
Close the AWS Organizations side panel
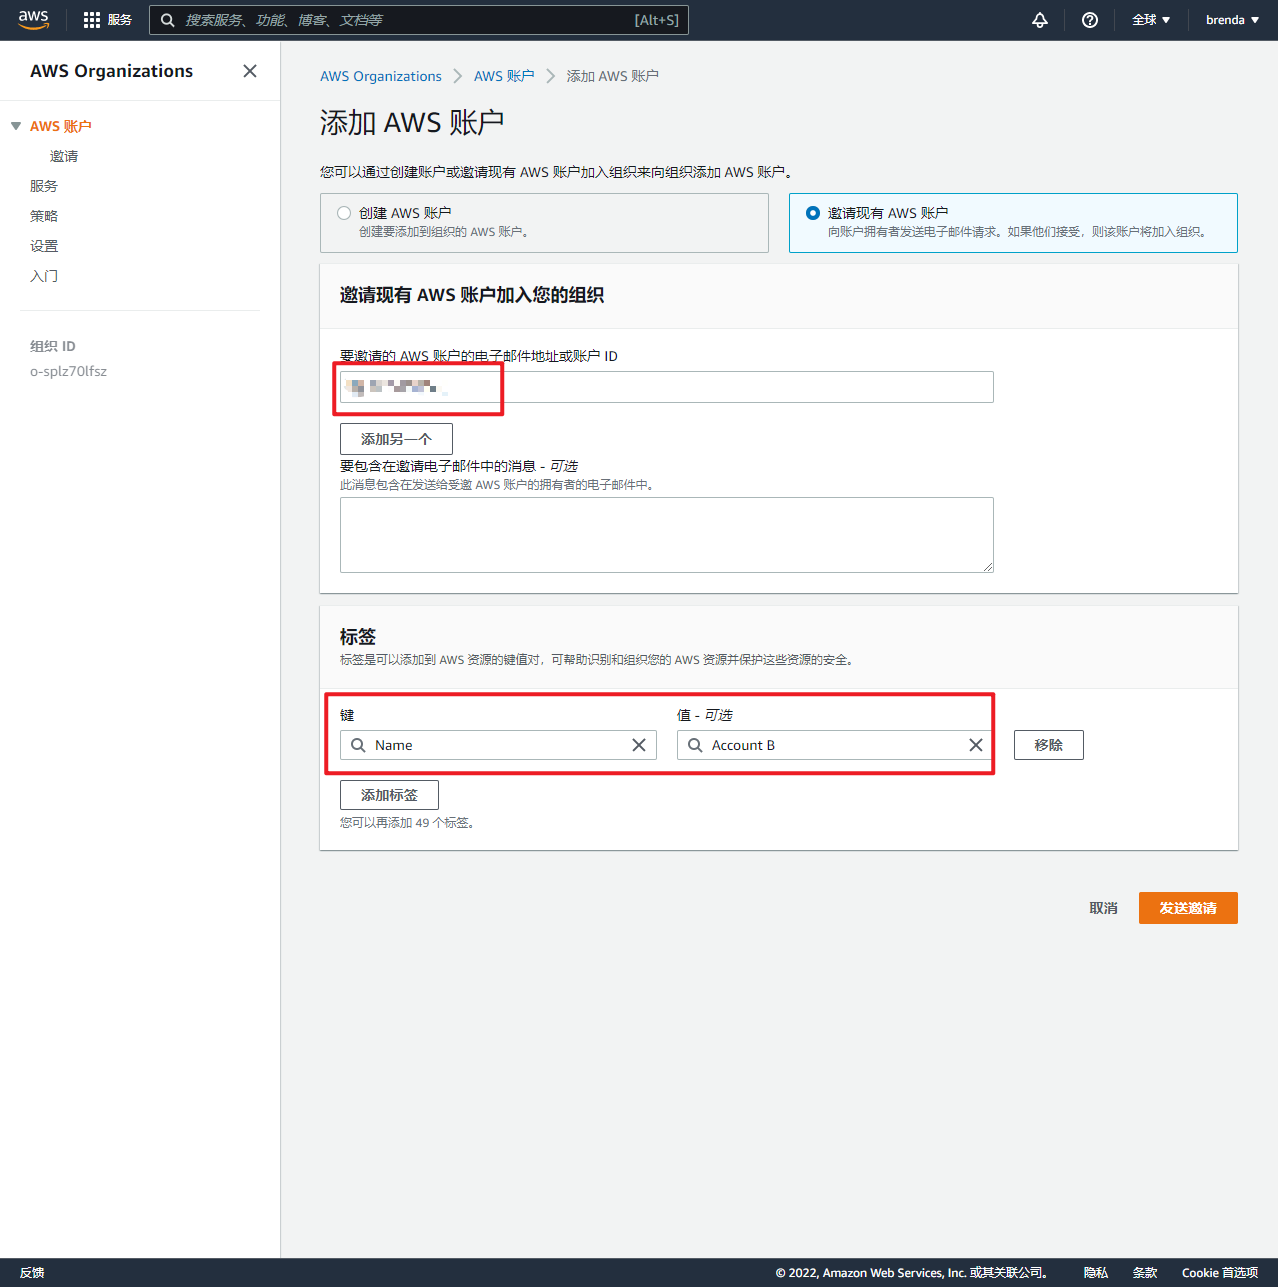(x=250, y=71)
